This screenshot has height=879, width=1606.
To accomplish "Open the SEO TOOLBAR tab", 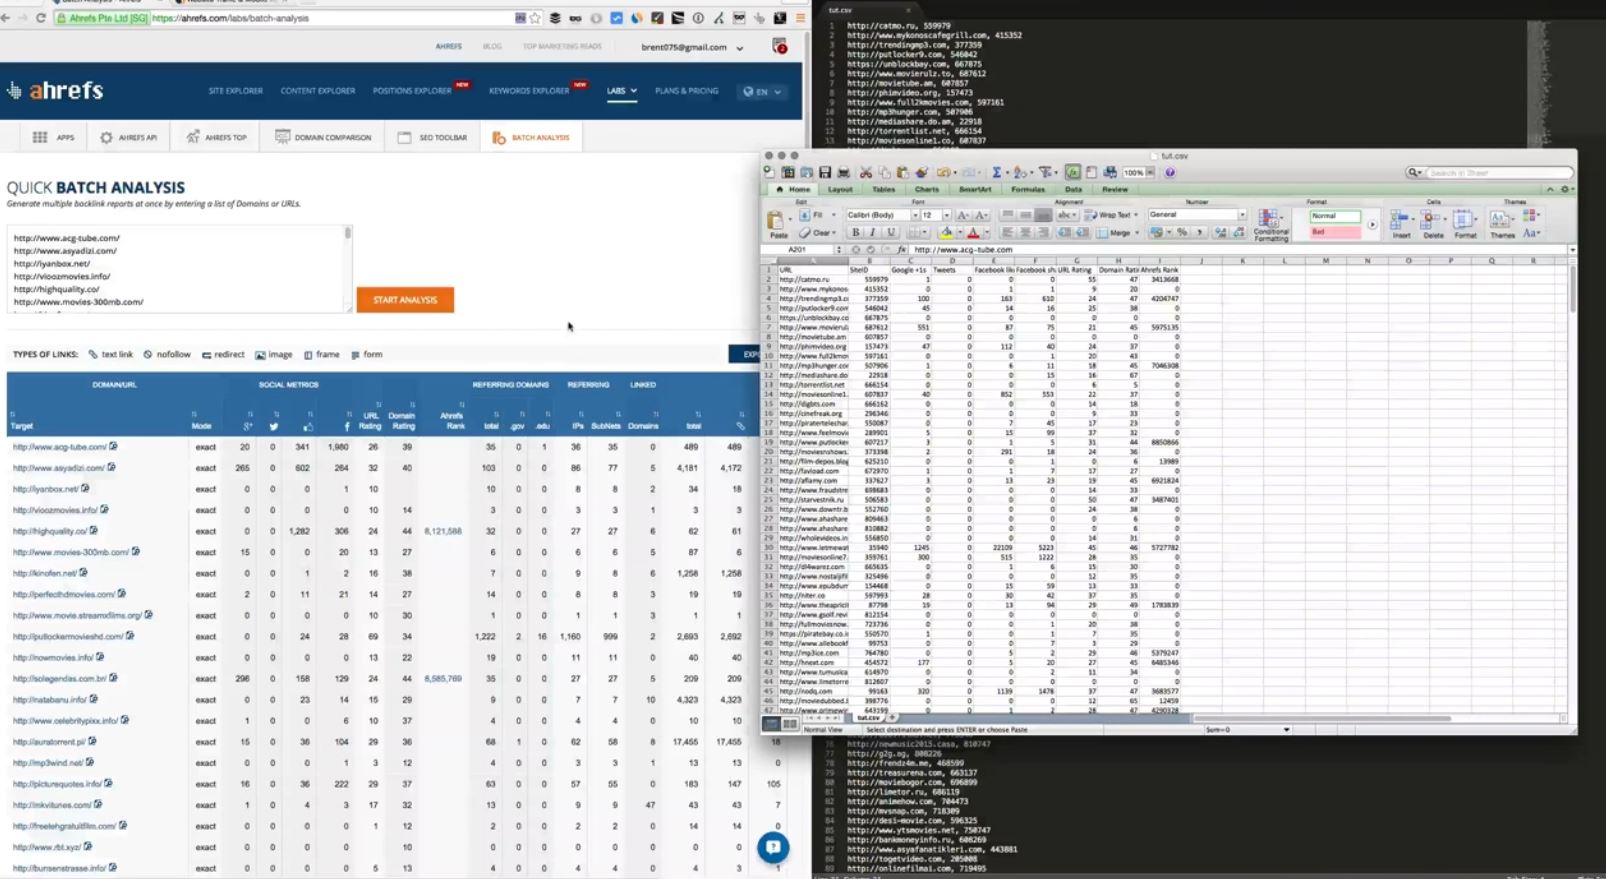I will coord(432,137).
